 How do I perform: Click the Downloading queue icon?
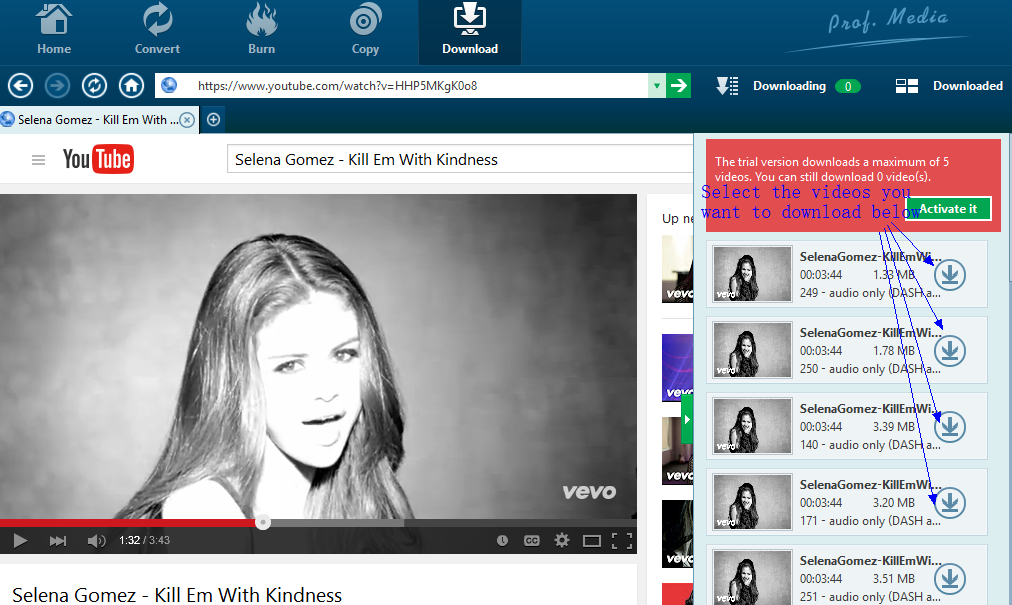(727, 86)
